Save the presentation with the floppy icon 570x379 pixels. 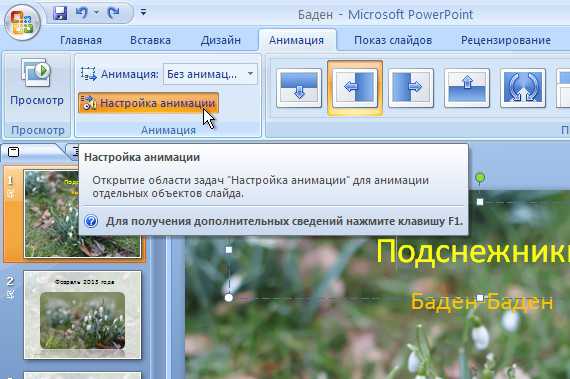point(60,13)
